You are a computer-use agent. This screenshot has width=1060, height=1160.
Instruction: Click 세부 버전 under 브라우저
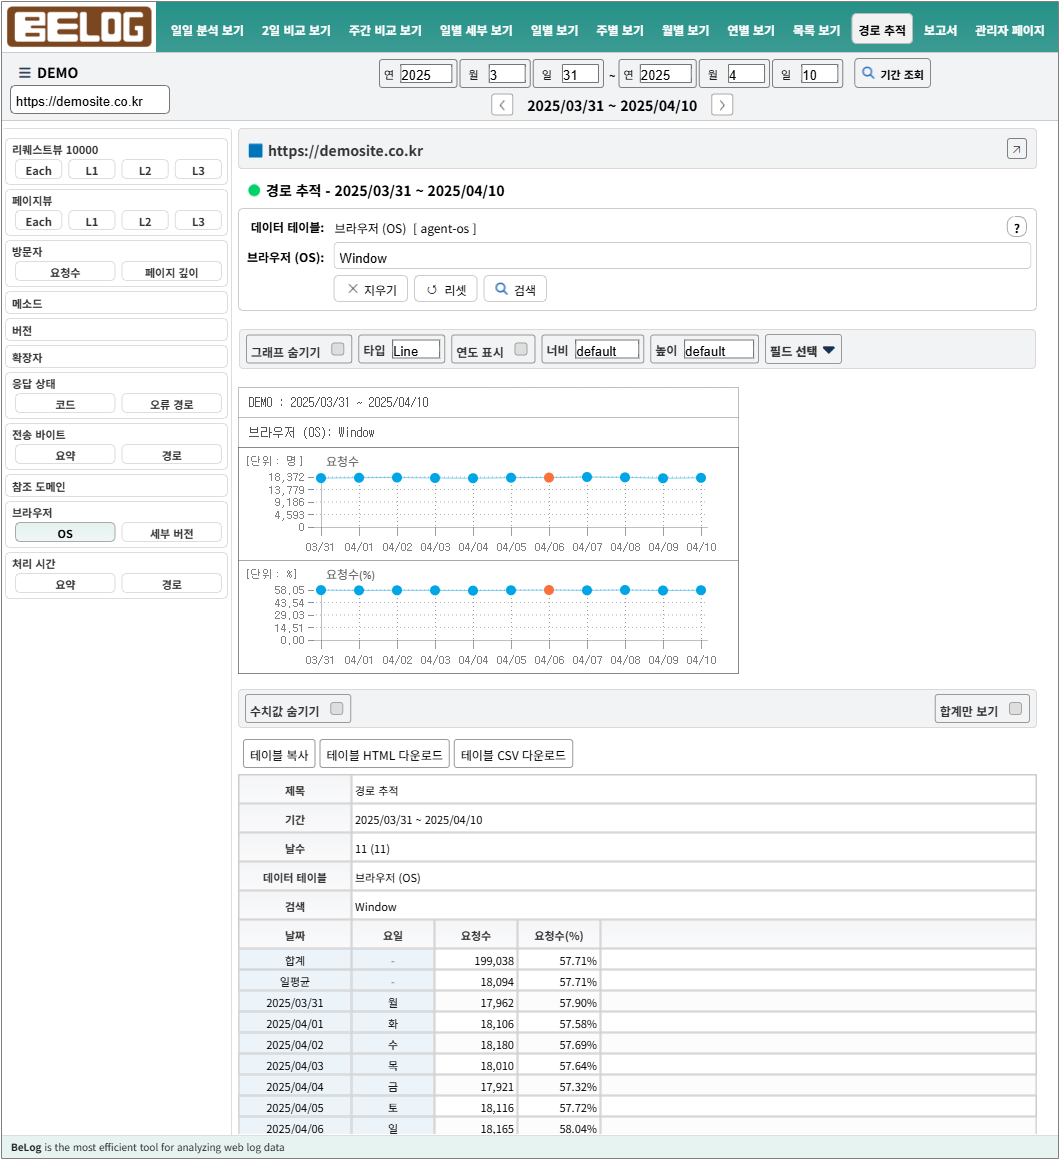(172, 533)
